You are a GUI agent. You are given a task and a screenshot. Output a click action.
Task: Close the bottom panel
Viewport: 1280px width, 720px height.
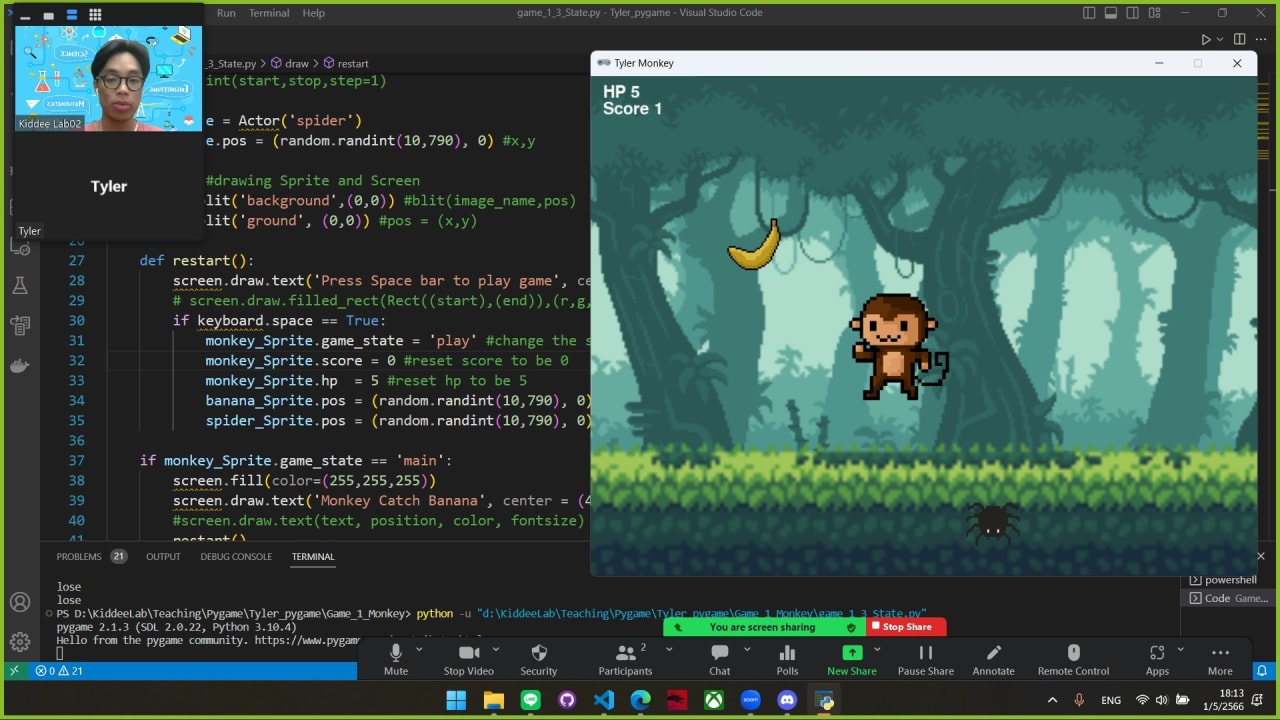pyautogui.click(x=1261, y=556)
